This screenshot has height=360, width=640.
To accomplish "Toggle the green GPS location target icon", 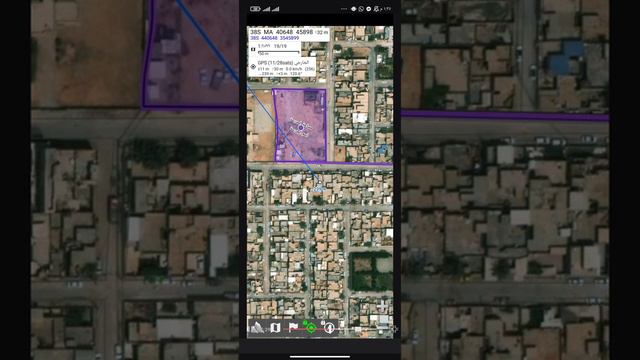I will (x=311, y=327).
